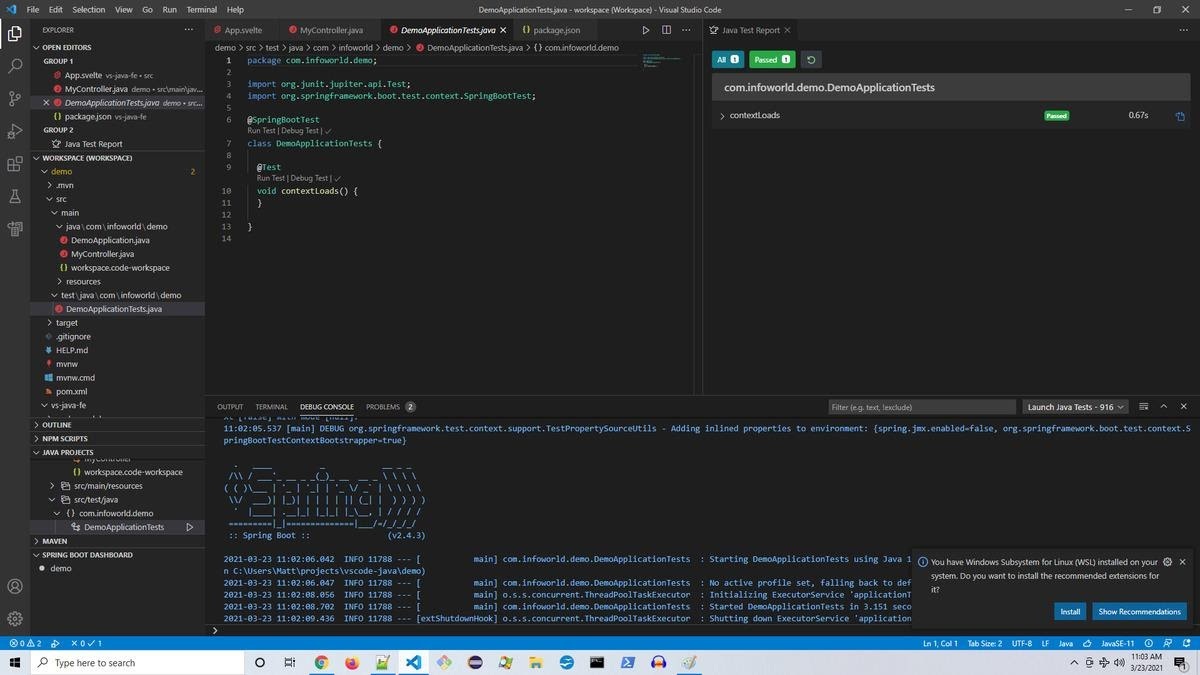This screenshot has height=675, width=1200.
Task: Open the Terminal menu
Action: [x=201, y=10]
